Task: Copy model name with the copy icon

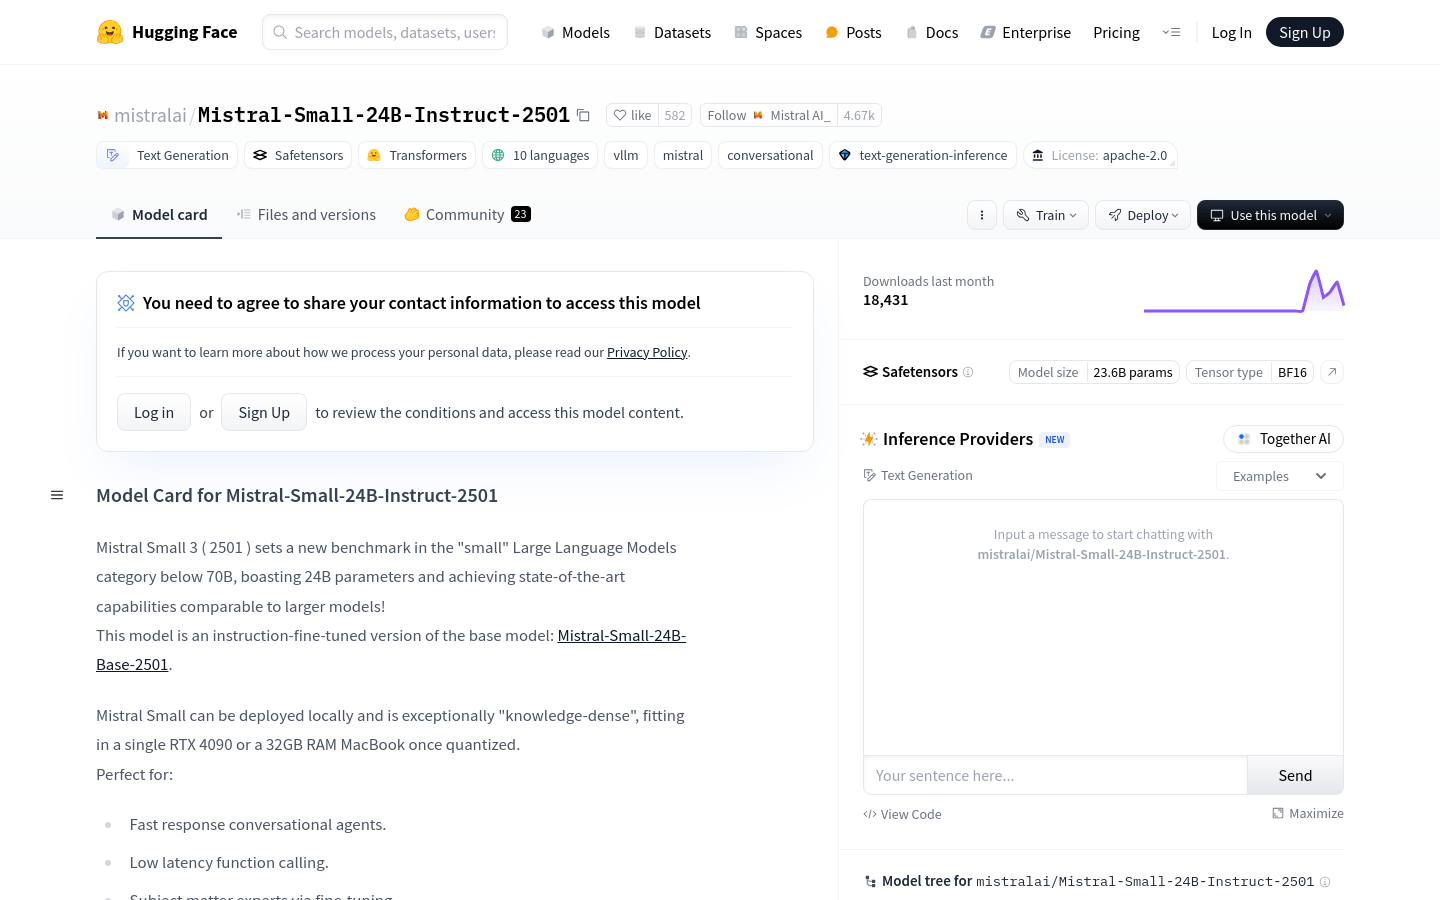Action: coord(583,116)
